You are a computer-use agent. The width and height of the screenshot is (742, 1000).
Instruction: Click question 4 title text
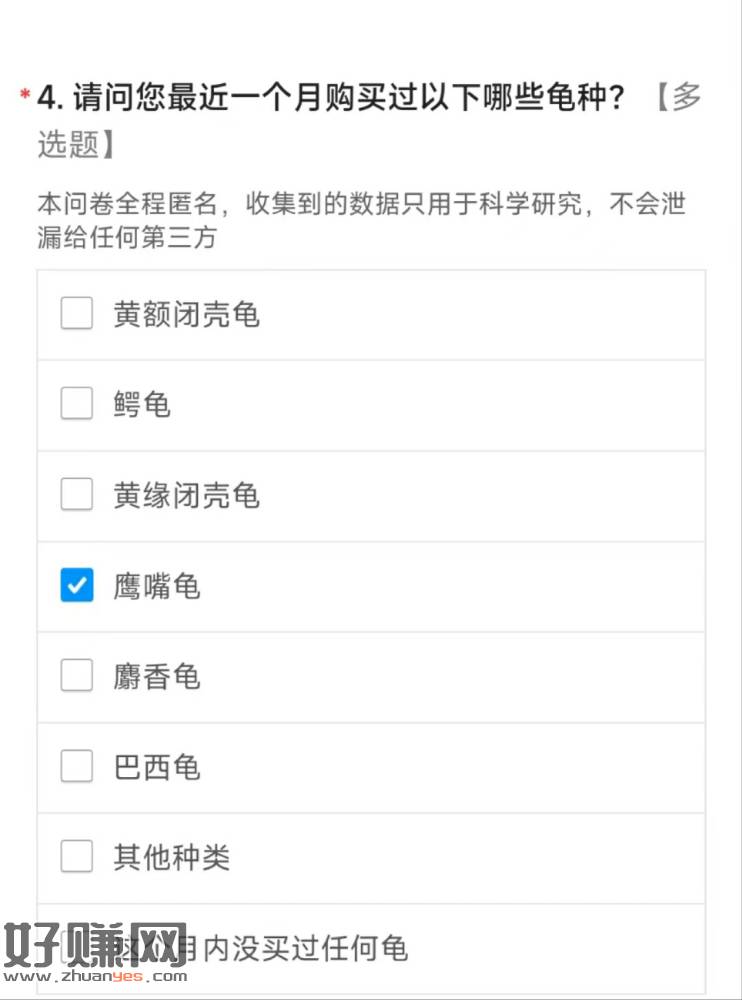[330, 99]
